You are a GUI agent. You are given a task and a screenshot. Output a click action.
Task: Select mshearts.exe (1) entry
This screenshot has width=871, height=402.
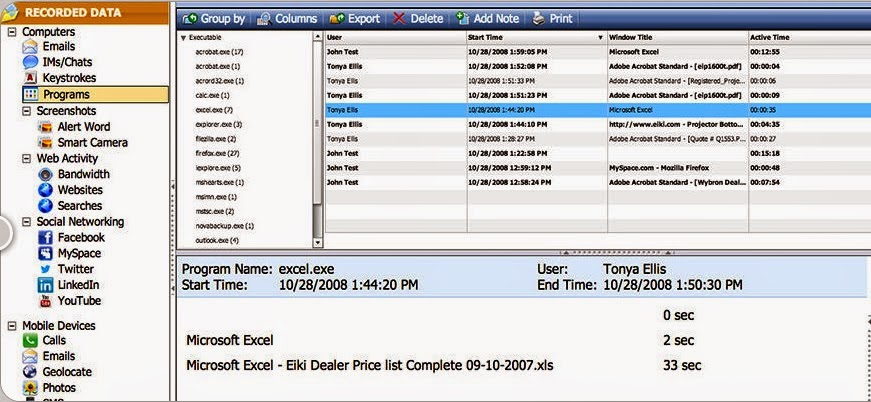[219, 182]
